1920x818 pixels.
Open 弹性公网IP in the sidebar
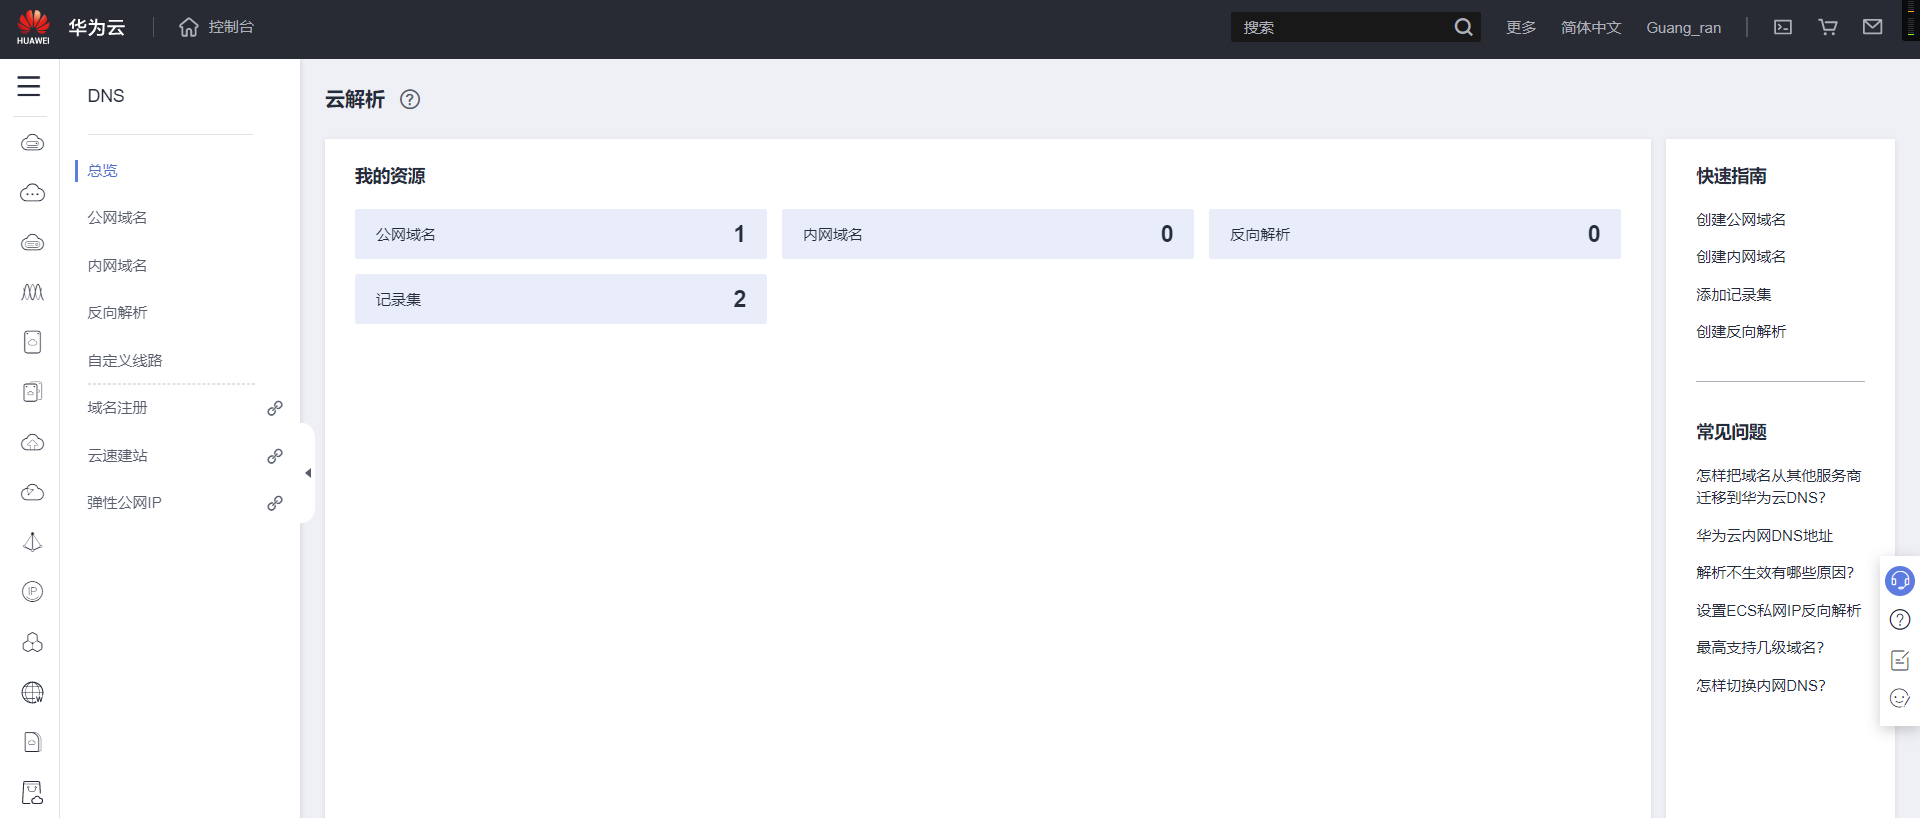click(124, 503)
